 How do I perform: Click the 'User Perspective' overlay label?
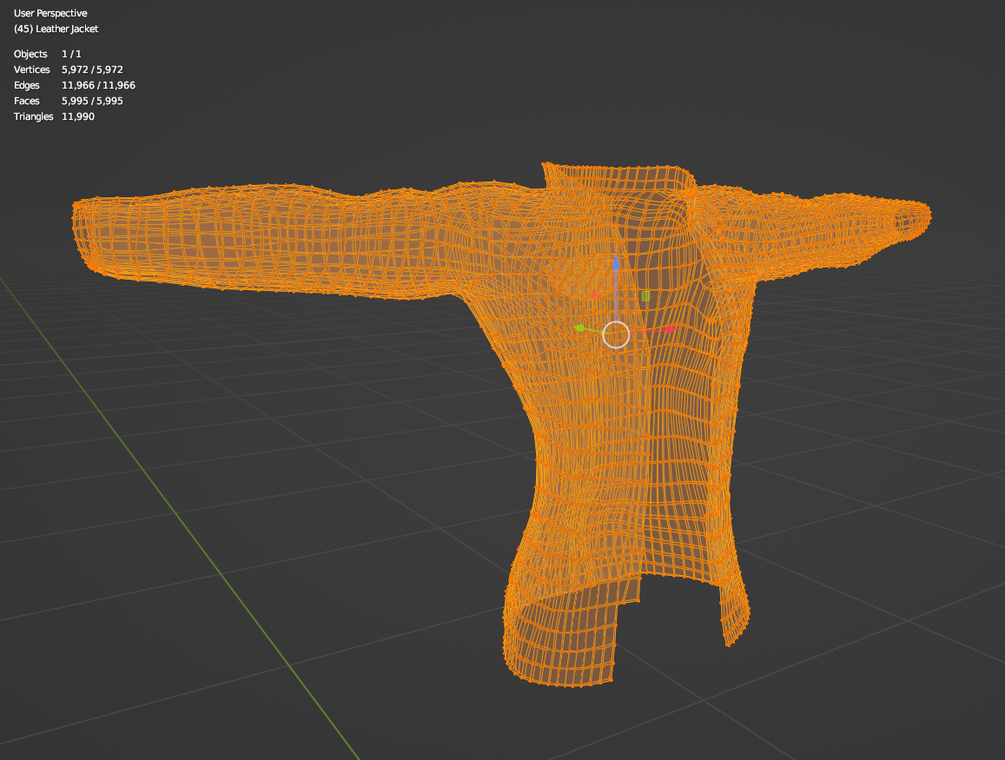pos(51,13)
